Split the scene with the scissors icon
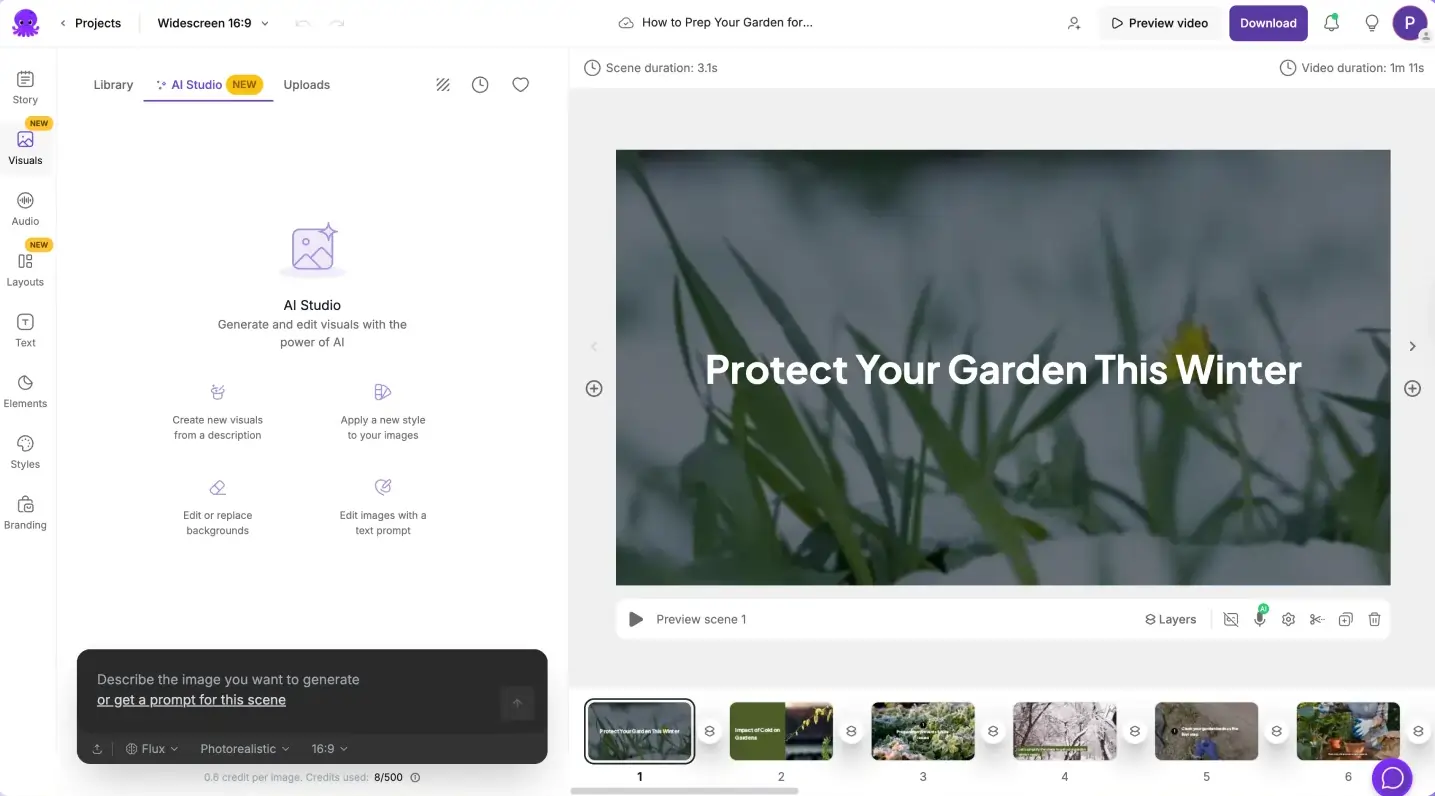The width and height of the screenshot is (1435, 796). 1317,619
